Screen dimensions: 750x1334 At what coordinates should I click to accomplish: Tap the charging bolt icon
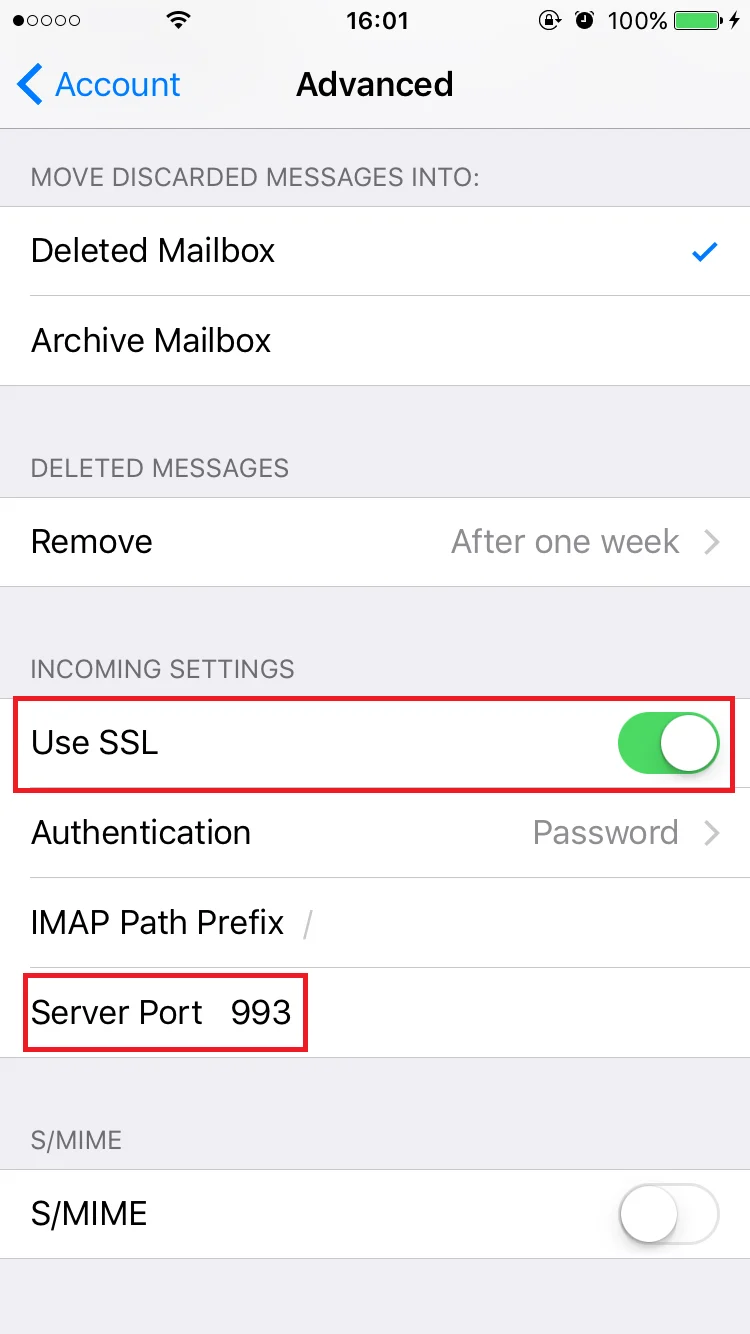(735, 20)
